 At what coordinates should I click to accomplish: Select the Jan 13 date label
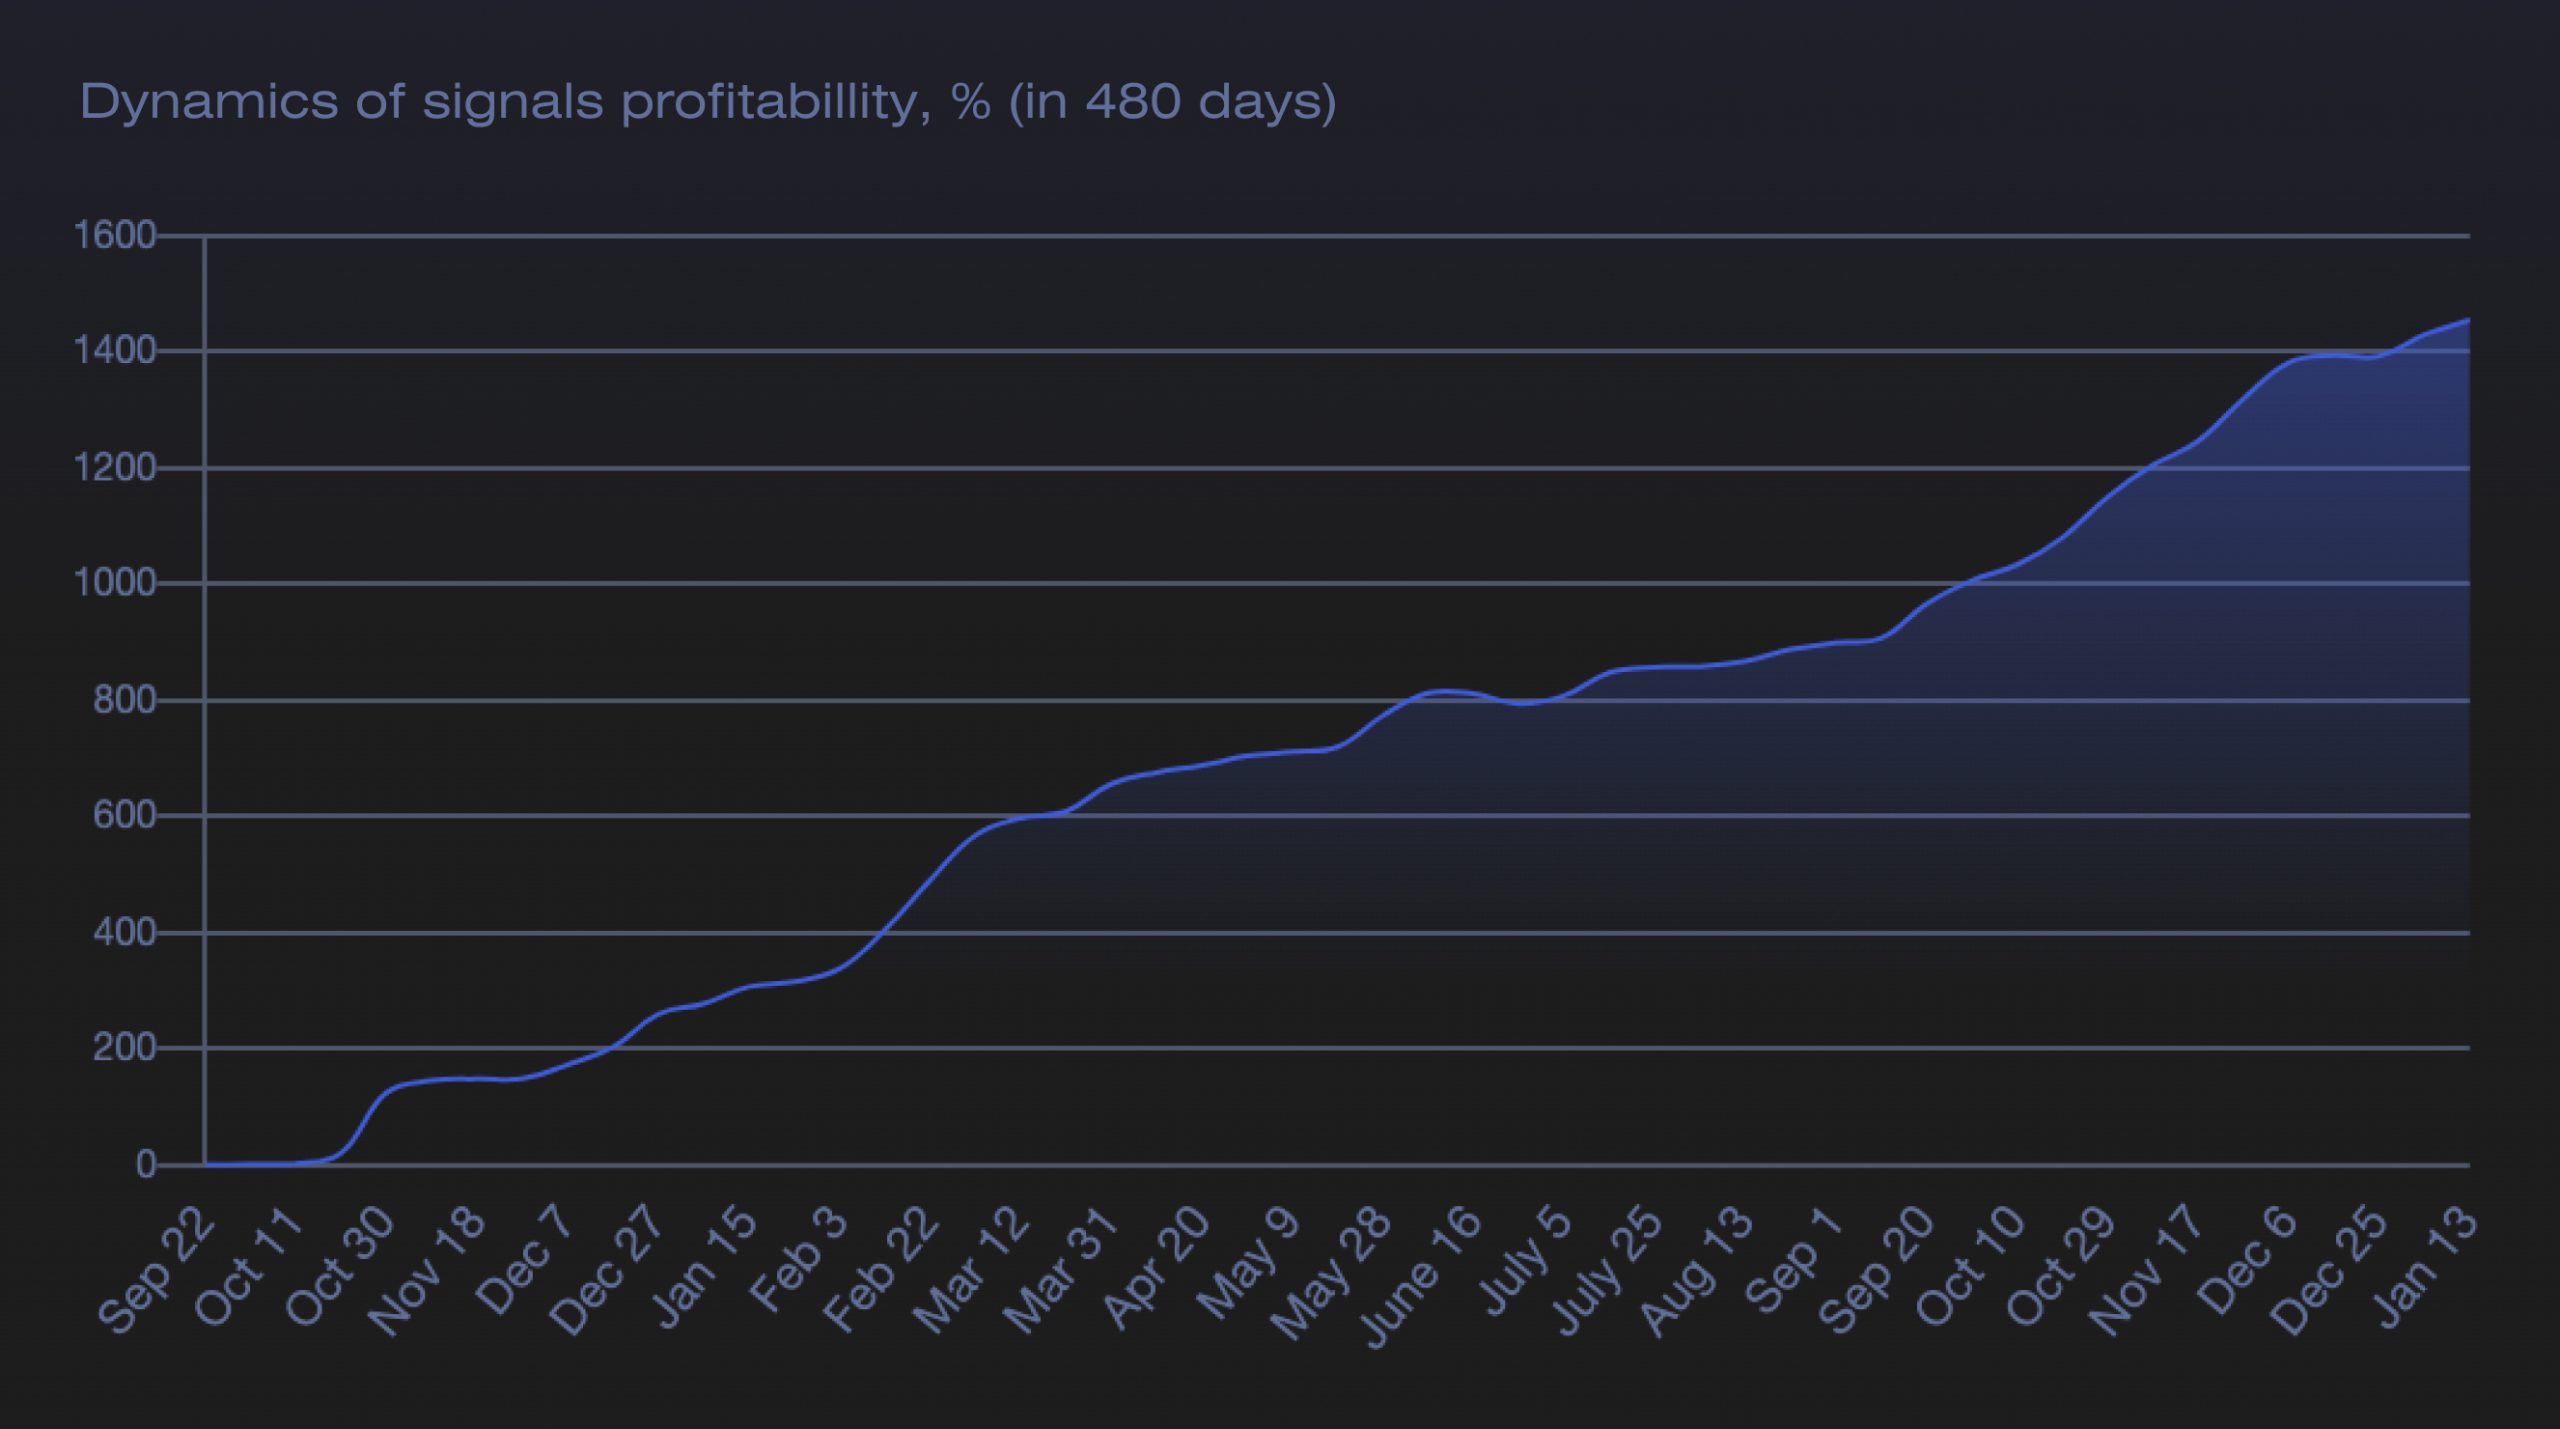pos(2426,1267)
